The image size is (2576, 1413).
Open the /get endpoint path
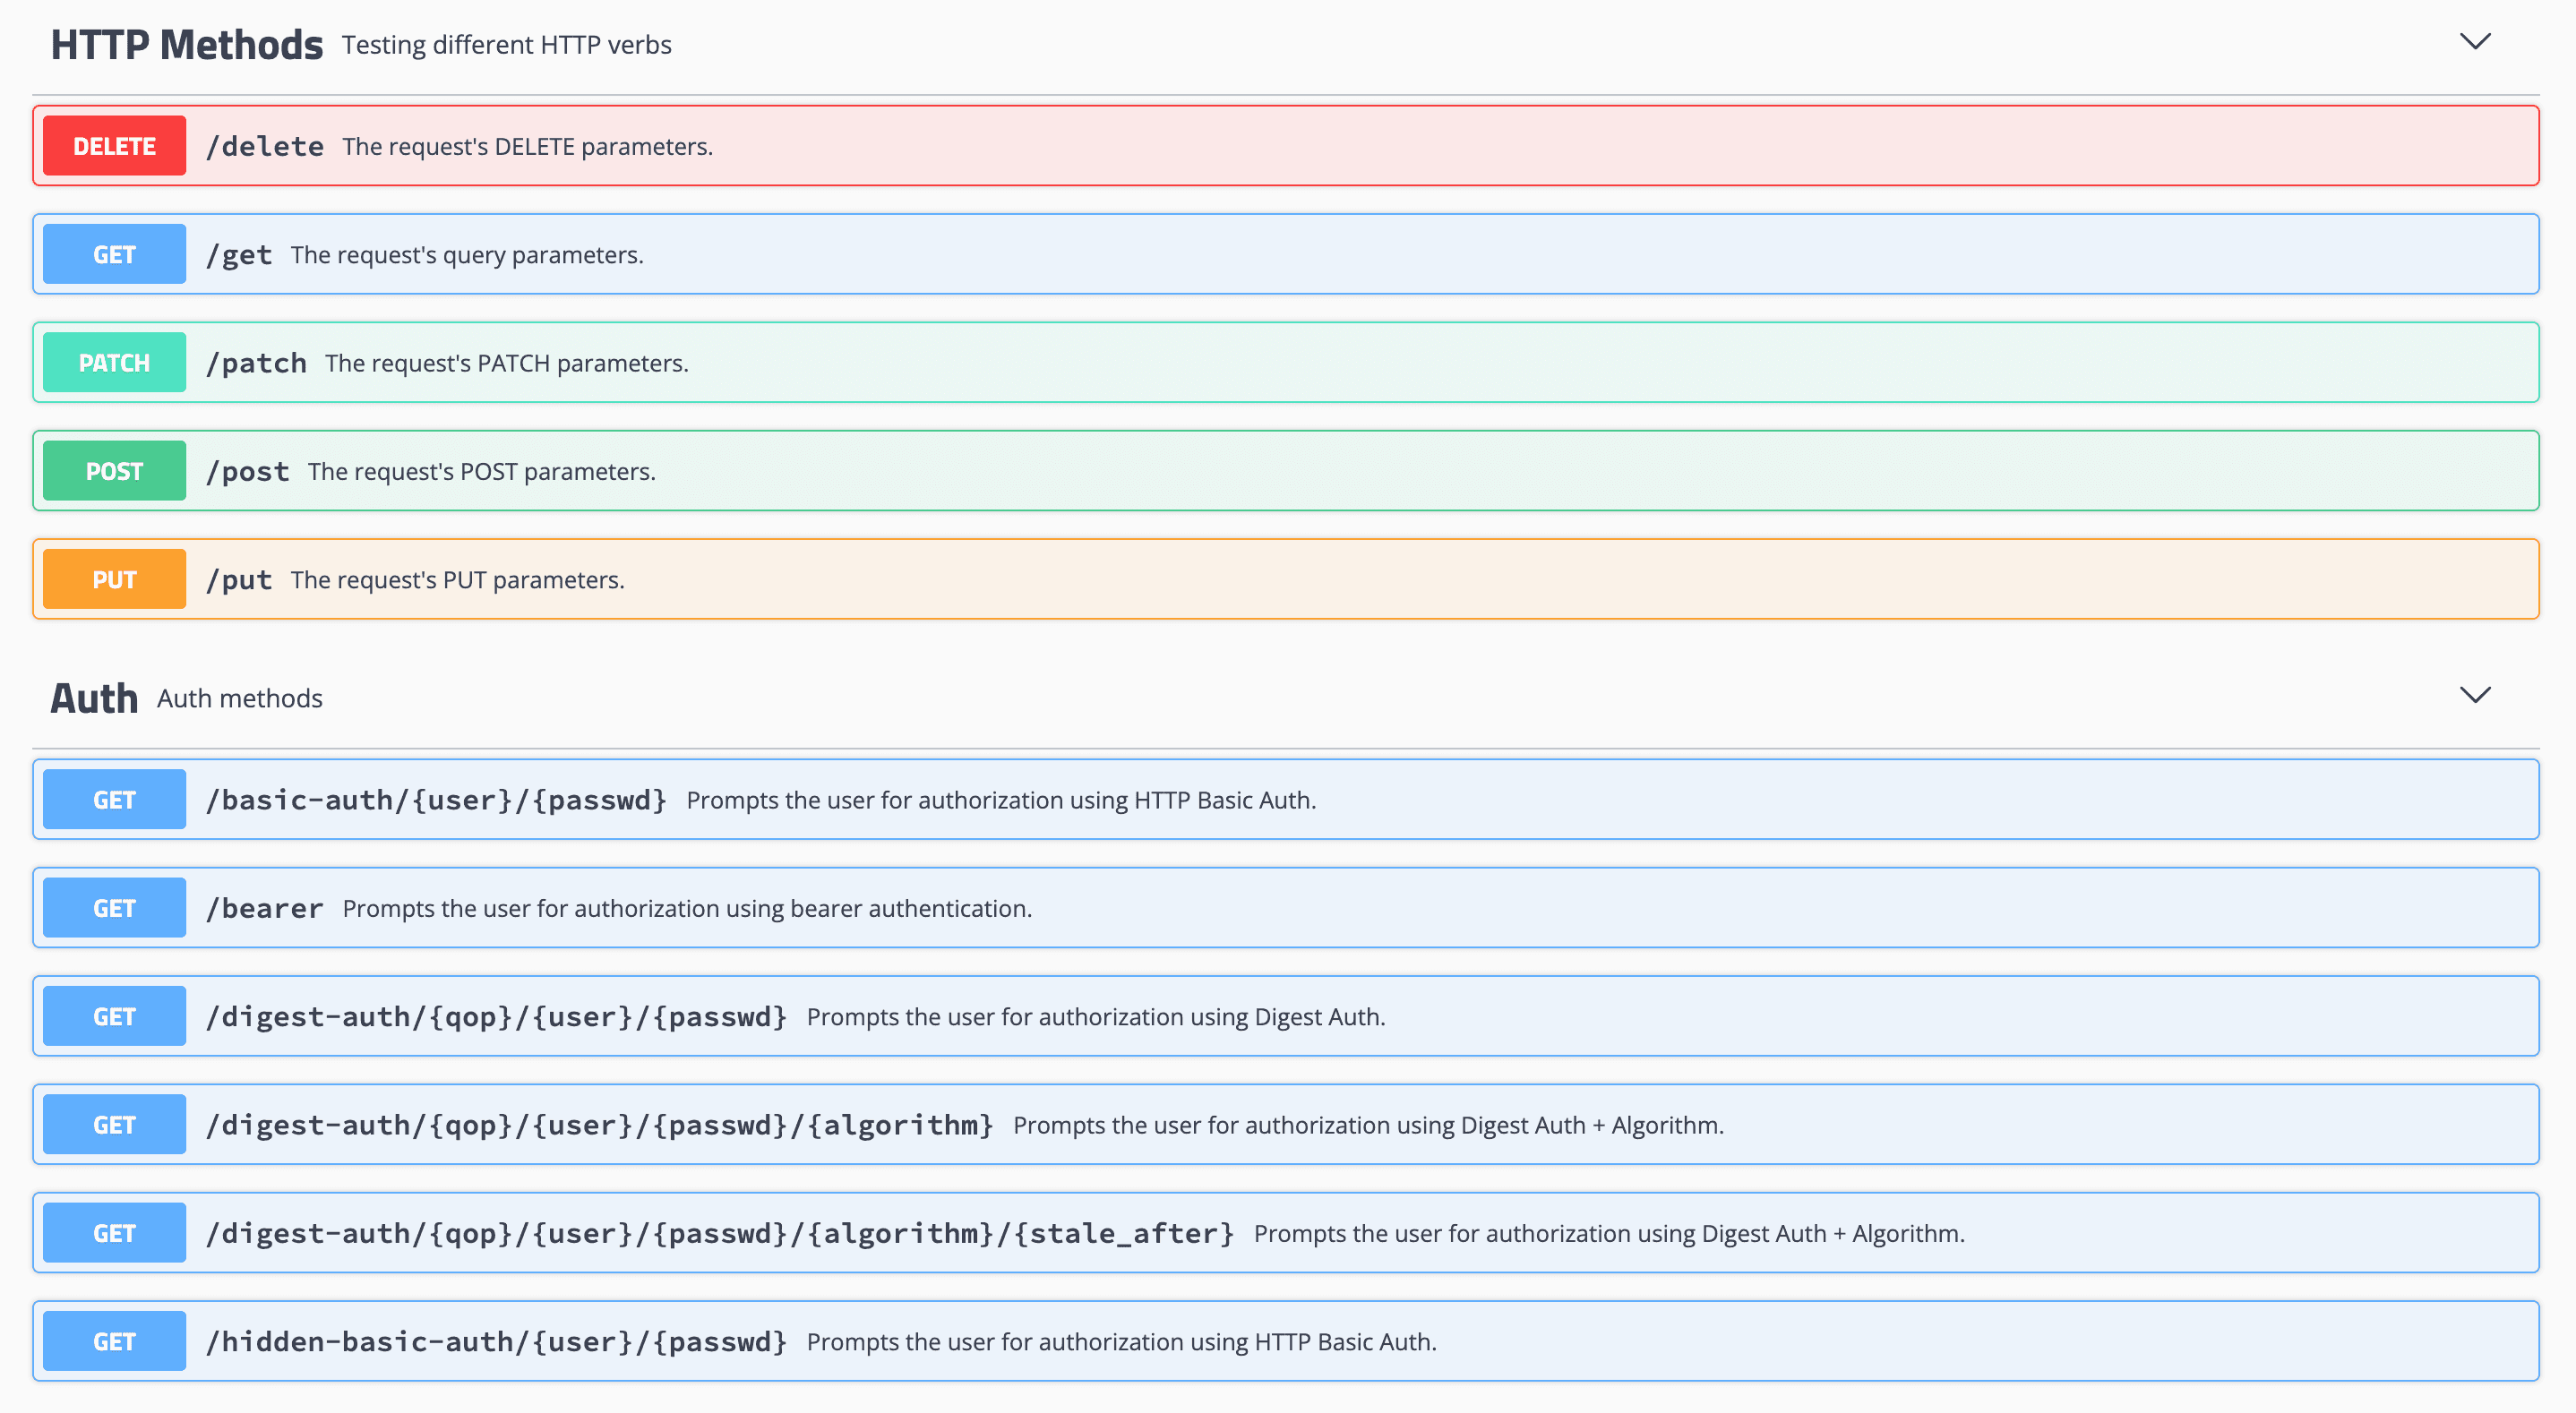coord(239,255)
